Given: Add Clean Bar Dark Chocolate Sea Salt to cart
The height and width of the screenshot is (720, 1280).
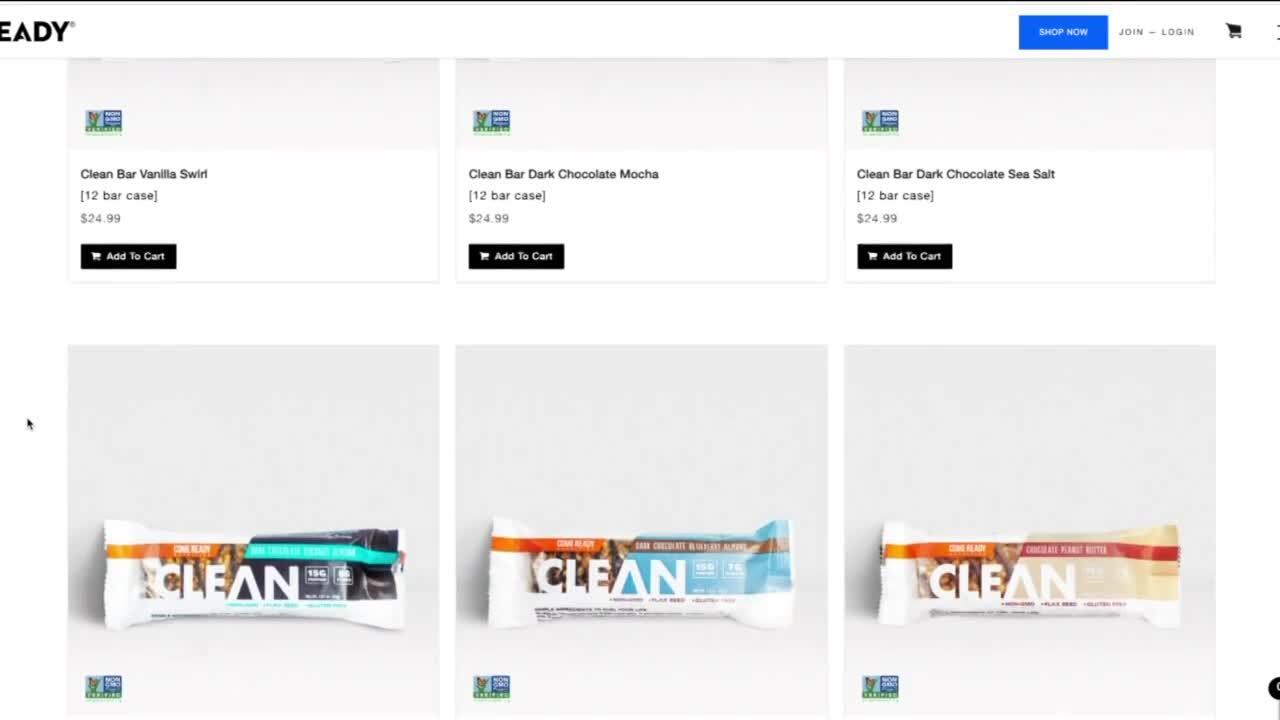Looking at the screenshot, I should 904,256.
